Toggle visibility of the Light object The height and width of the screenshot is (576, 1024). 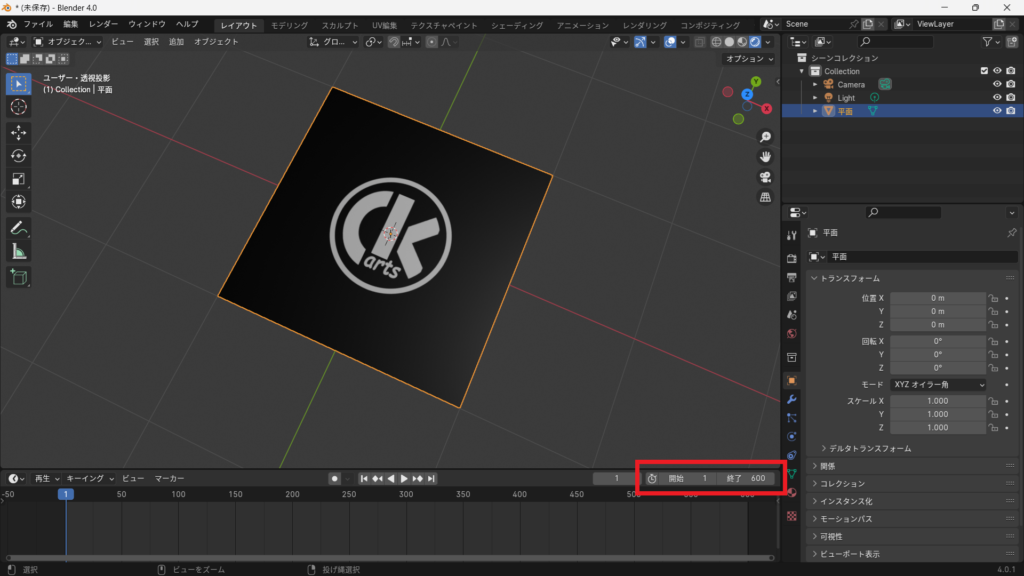pos(996,98)
